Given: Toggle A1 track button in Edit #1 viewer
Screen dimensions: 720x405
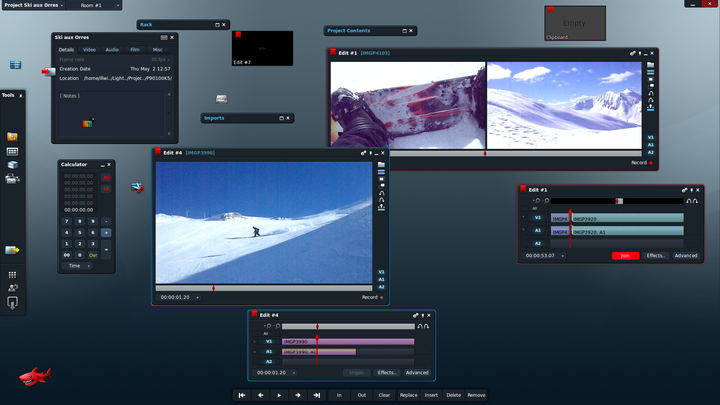Looking at the screenshot, I should 651,145.
